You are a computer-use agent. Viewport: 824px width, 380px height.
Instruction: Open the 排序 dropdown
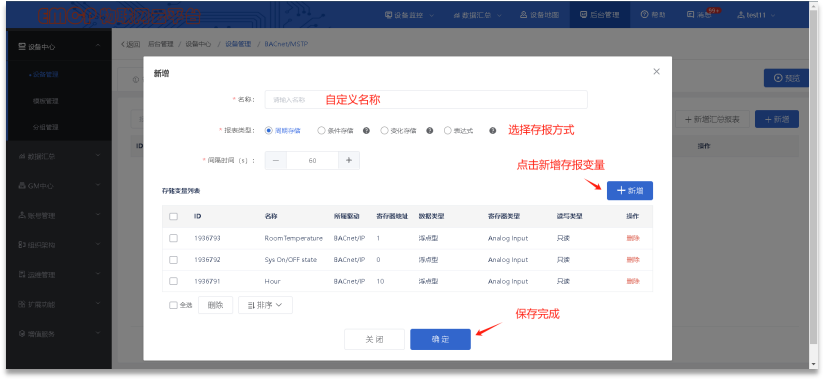[x=265, y=305]
